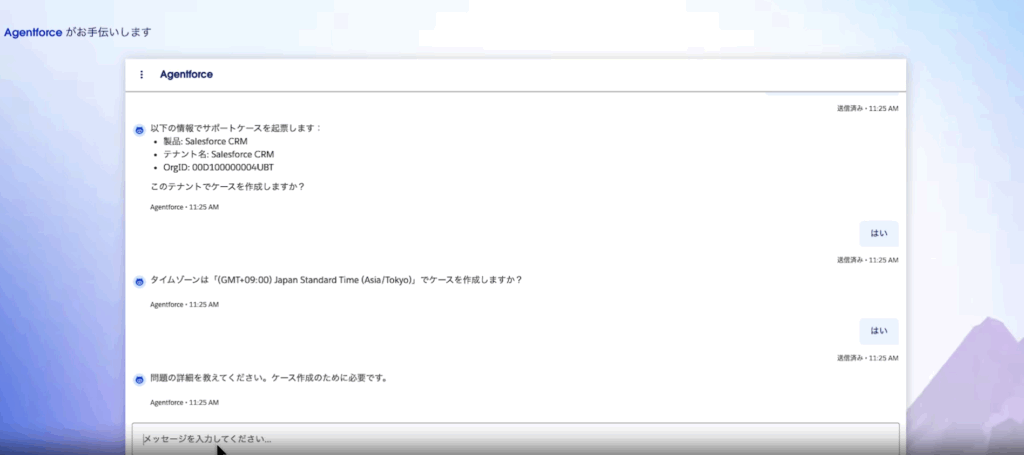Click the Agentforce 11:25 AM timestamp below the timezone message
This screenshot has height=455, width=1024.
(x=184, y=304)
